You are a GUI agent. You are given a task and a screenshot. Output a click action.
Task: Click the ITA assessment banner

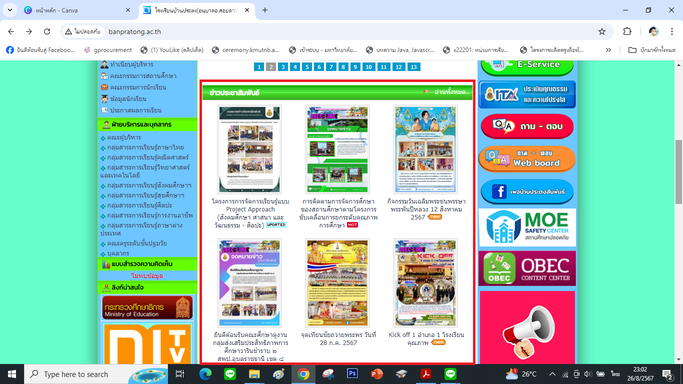527,94
